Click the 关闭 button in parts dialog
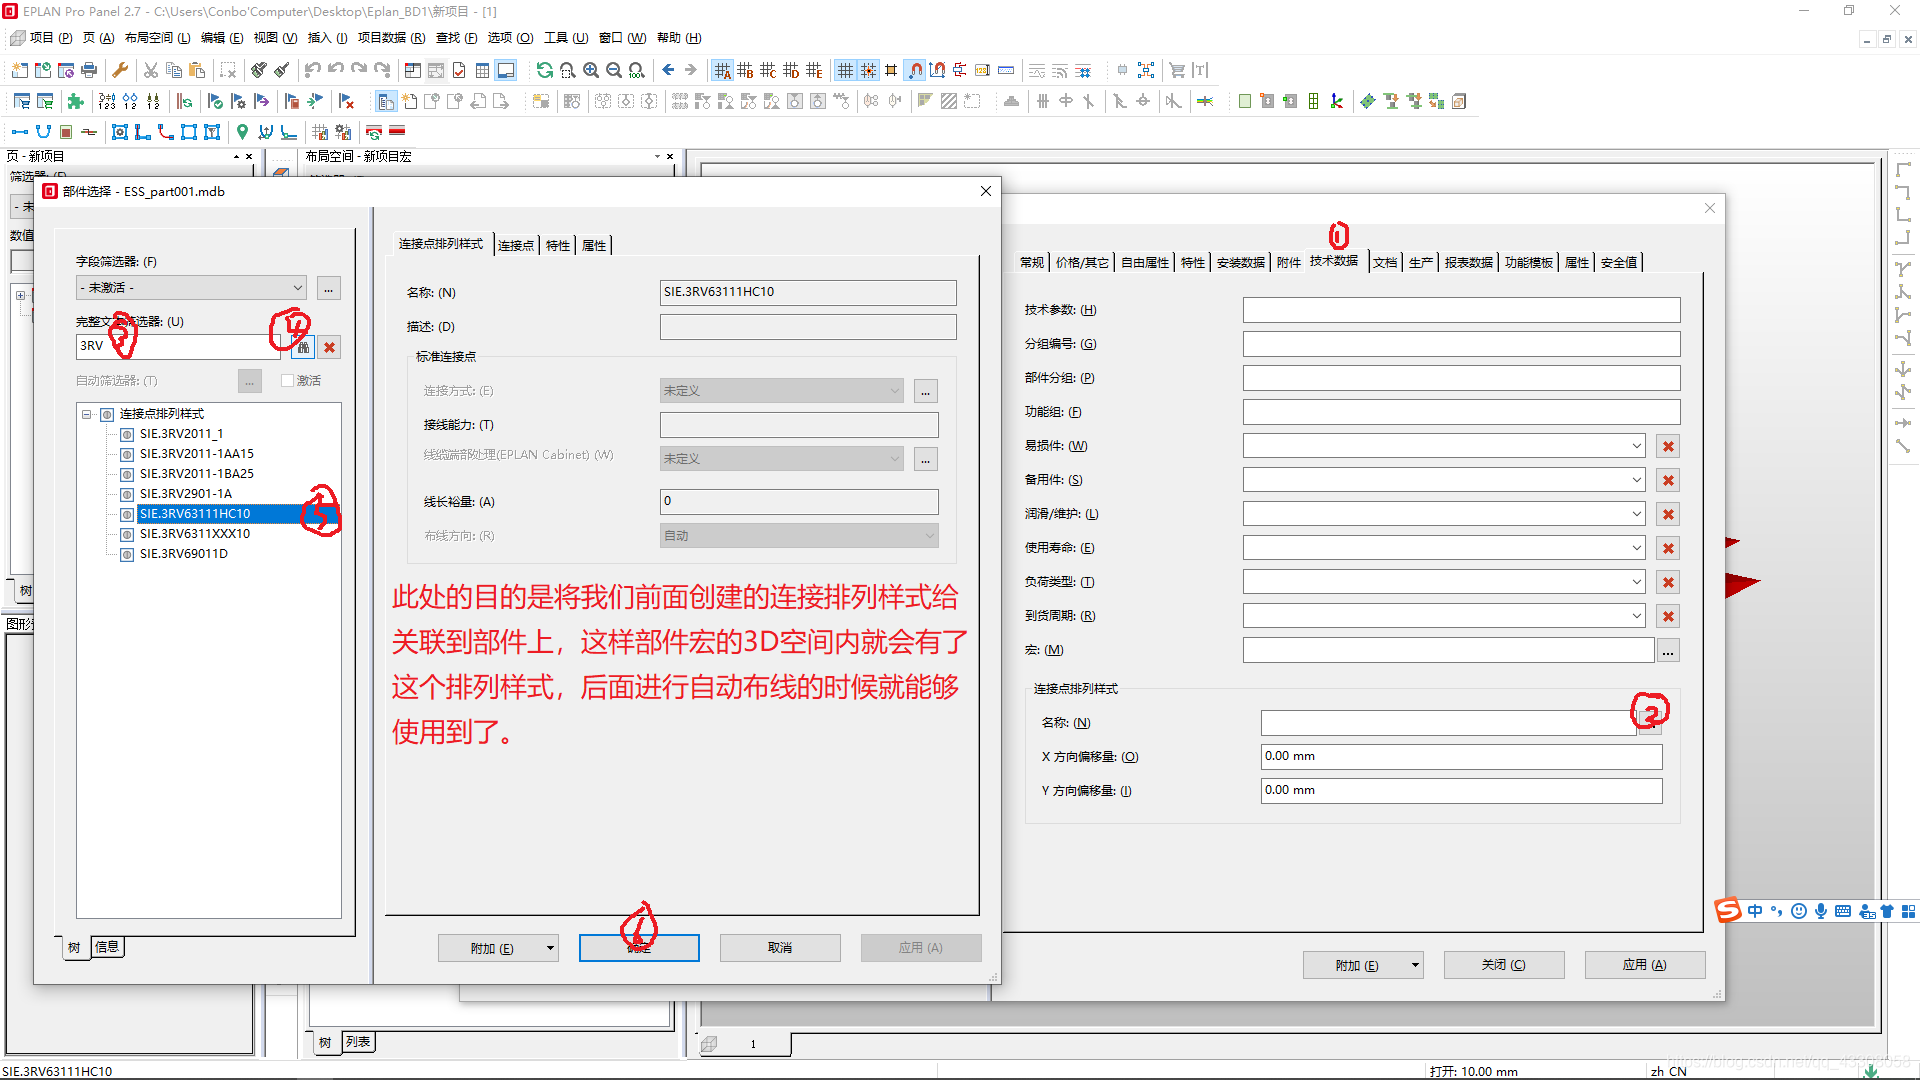Image resolution: width=1920 pixels, height=1080 pixels. [x=1503, y=965]
